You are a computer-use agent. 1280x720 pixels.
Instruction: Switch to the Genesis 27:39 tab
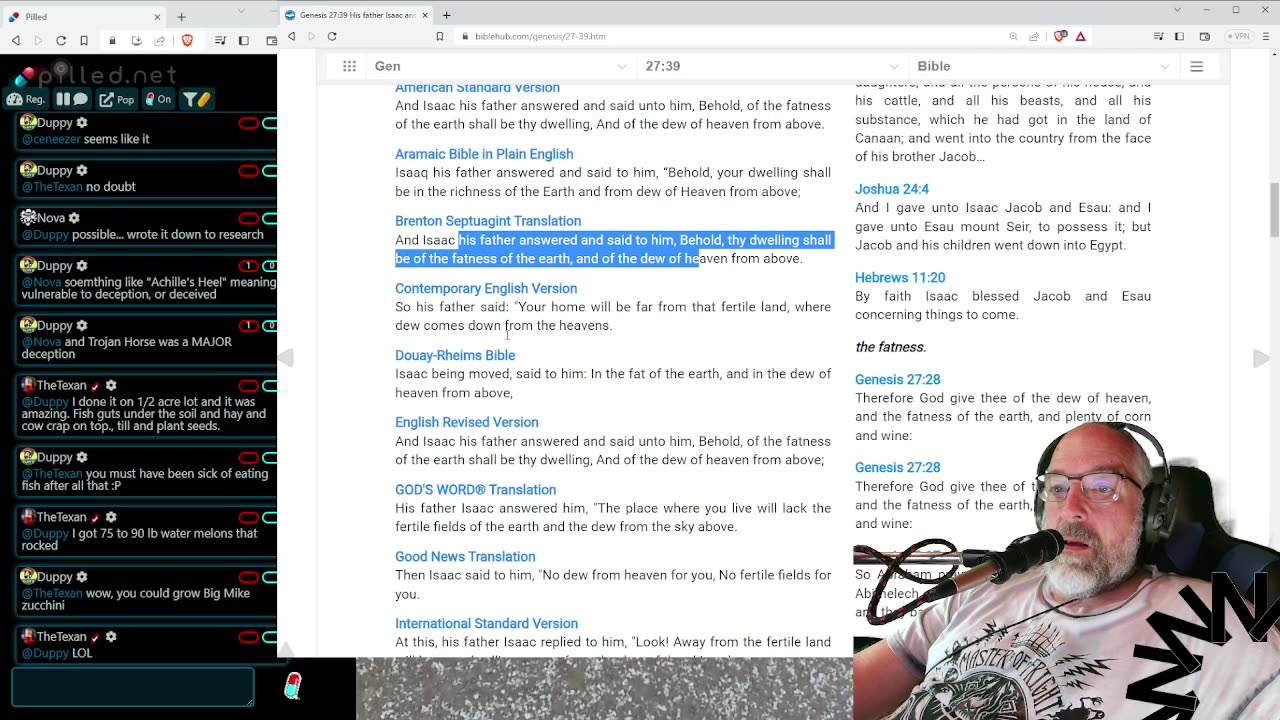tap(357, 15)
